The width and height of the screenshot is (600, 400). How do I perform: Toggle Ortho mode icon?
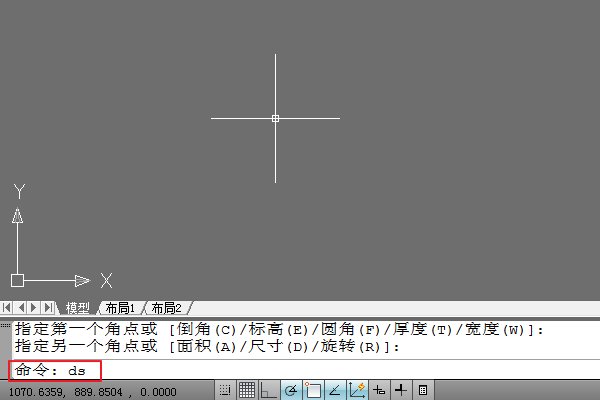coord(268,390)
